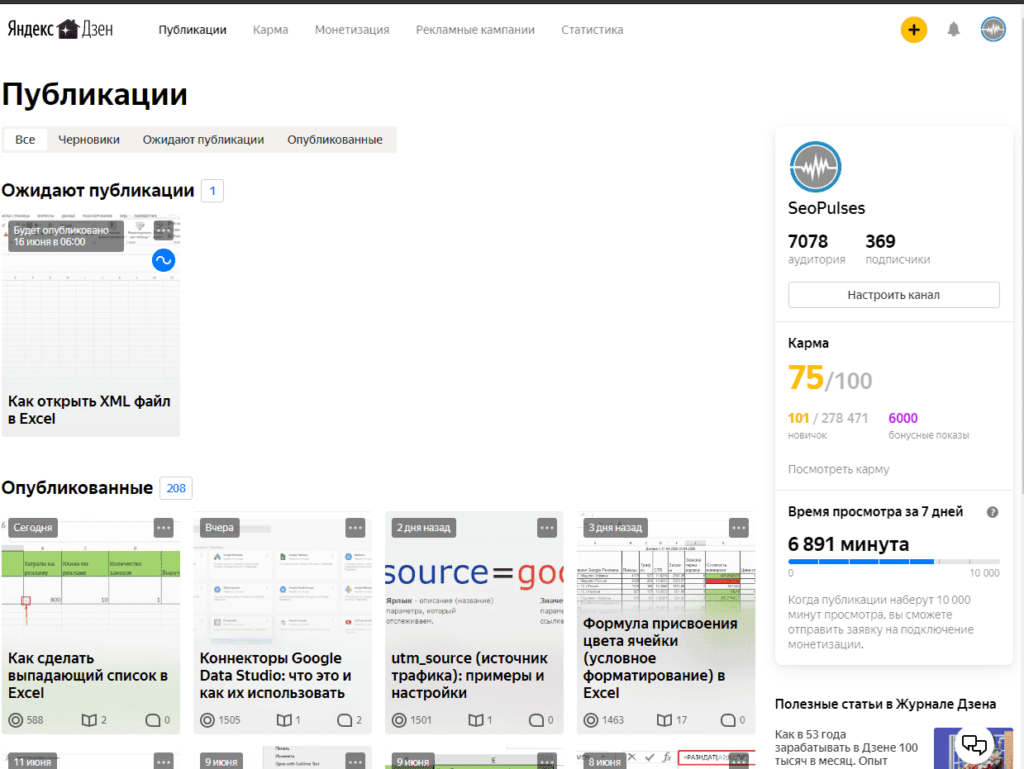Click the 369 подписчики statistic
Screen dimensions: 1024x769
(897, 249)
